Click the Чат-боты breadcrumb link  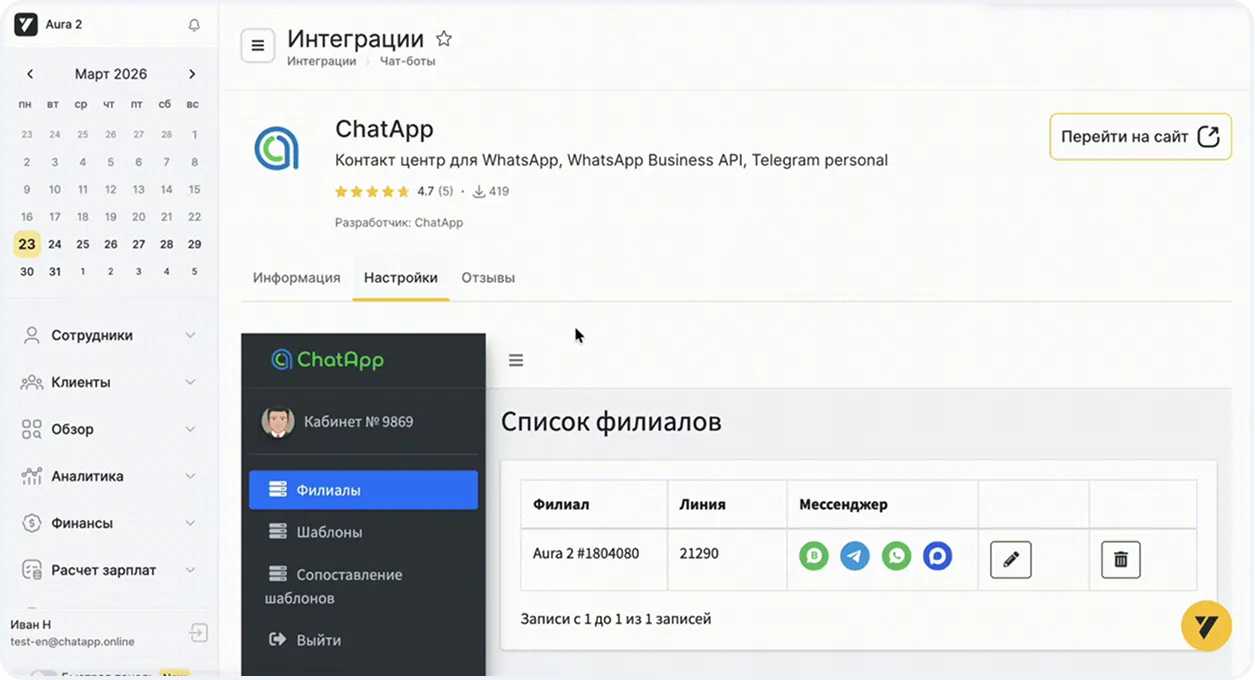tap(407, 61)
